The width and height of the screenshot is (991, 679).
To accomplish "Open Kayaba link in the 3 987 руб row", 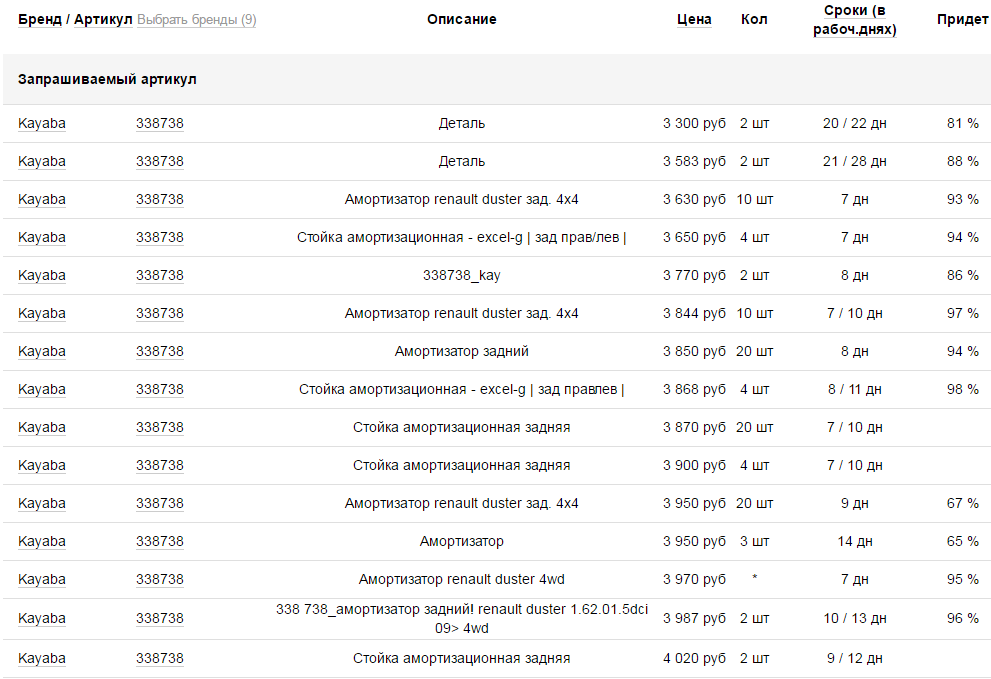I will click(42, 618).
